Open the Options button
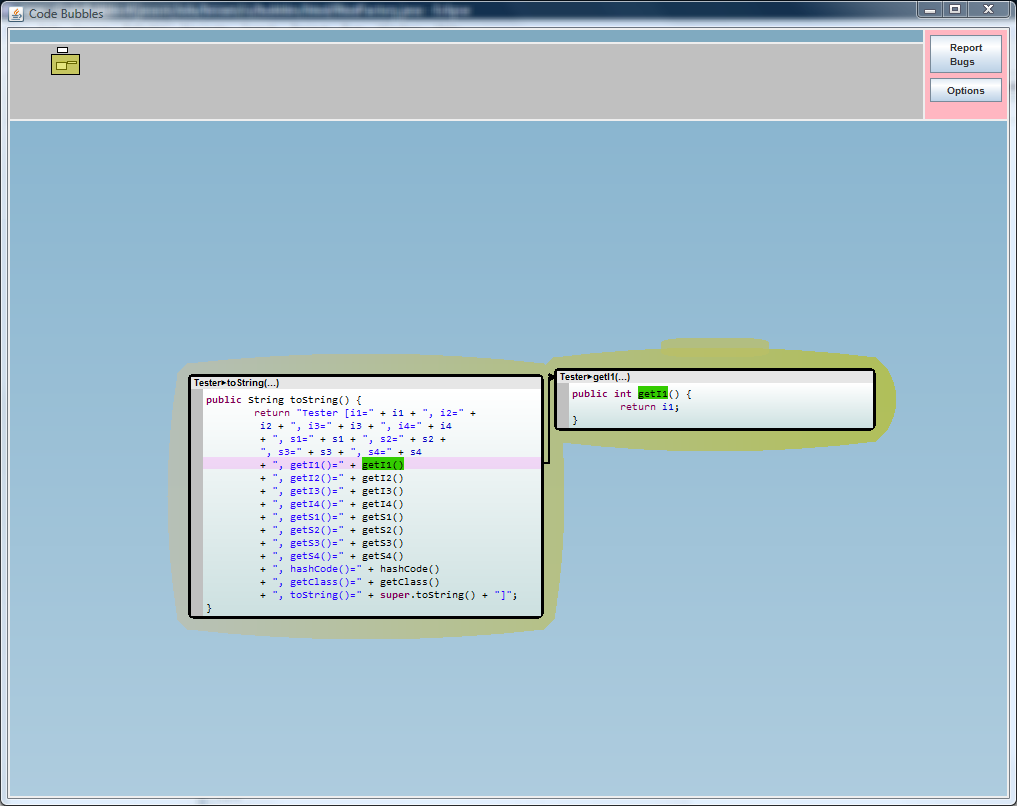The image size is (1017, 806). pyautogui.click(x=966, y=91)
